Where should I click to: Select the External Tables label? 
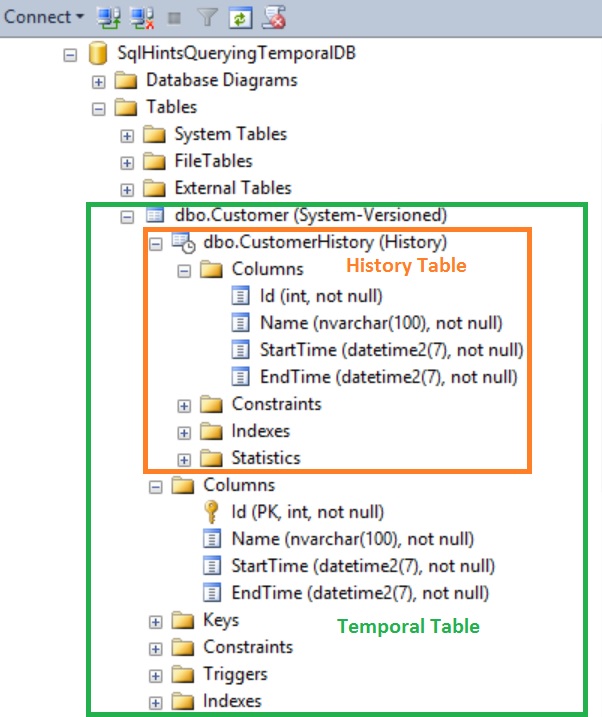[x=233, y=188]
